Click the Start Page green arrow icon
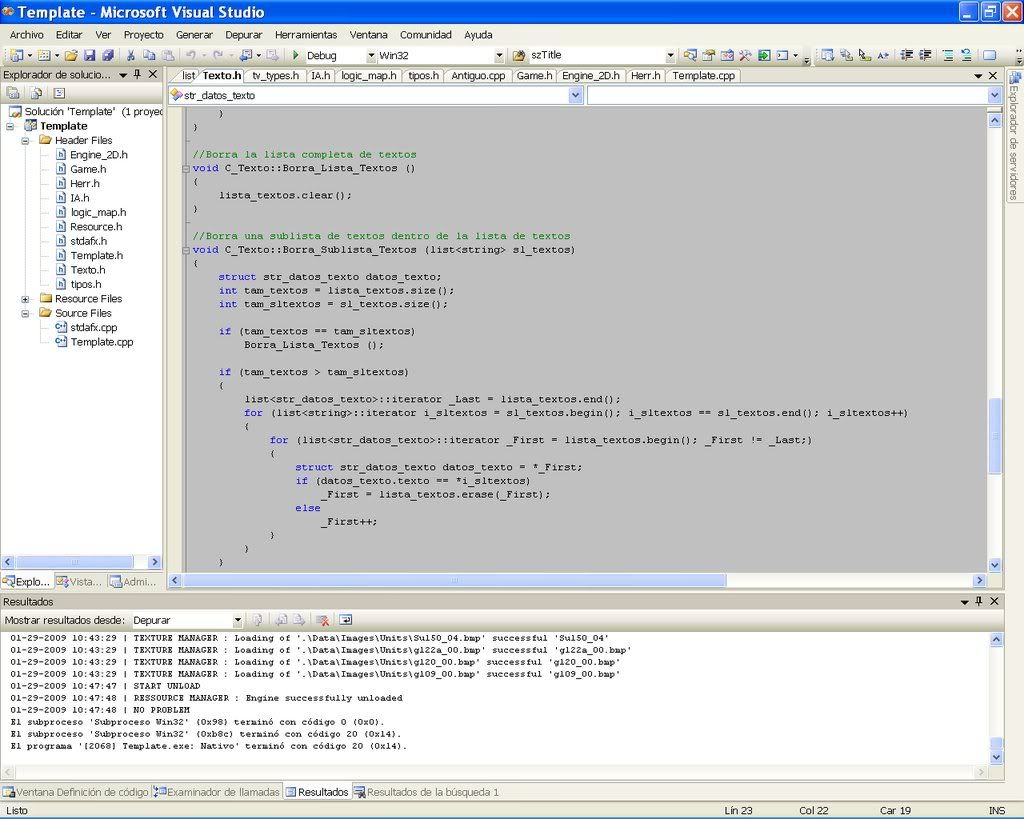The image size is (1024, 819). pyautogui.click(x=764, y=56)
